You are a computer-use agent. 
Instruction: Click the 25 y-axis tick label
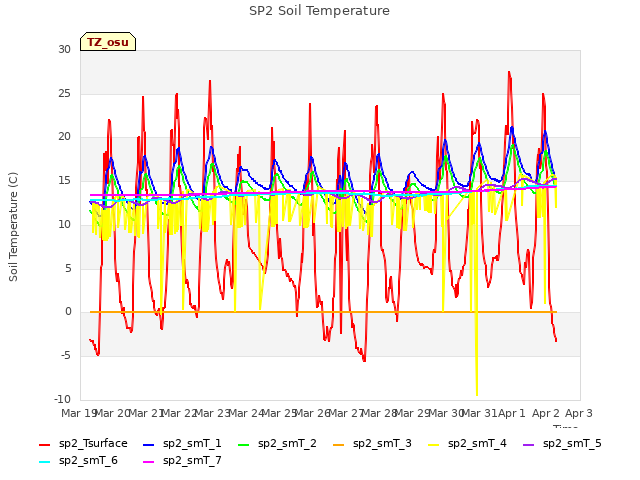(64, 93)
